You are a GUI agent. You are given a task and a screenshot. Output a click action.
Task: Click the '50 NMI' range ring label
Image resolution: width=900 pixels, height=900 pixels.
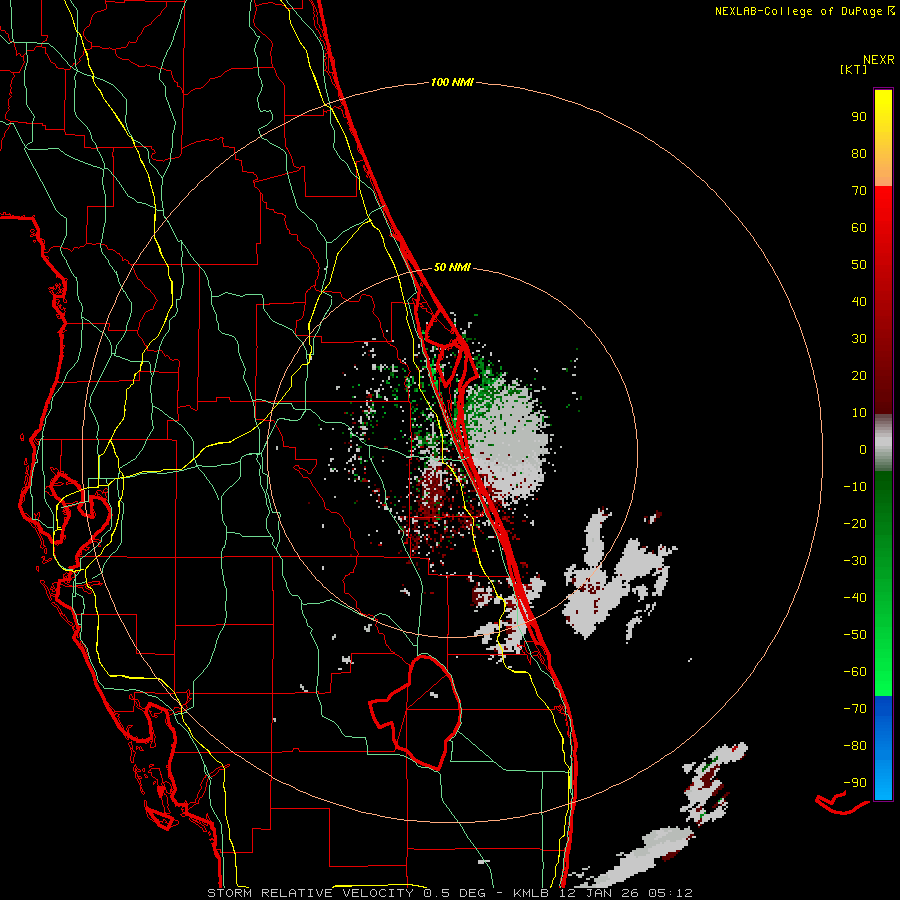tap(452, 267)
